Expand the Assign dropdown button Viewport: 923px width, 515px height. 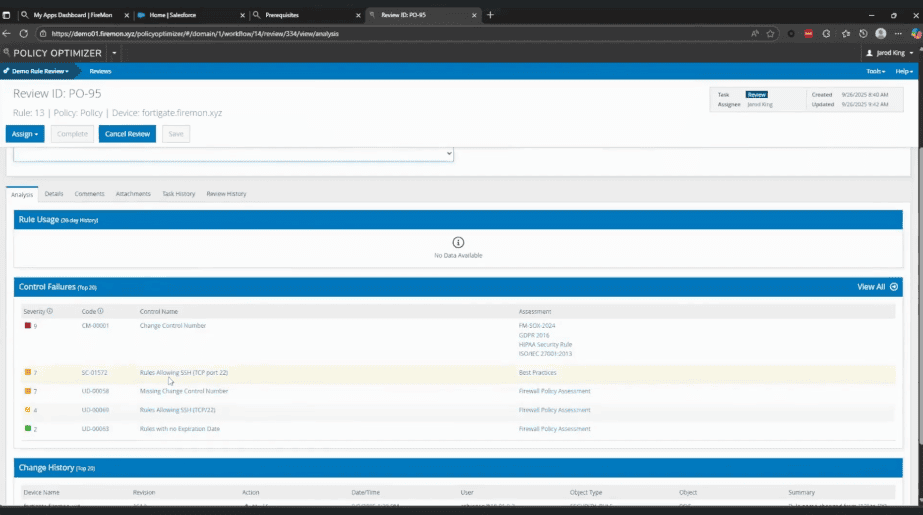[x=25, y=134]
